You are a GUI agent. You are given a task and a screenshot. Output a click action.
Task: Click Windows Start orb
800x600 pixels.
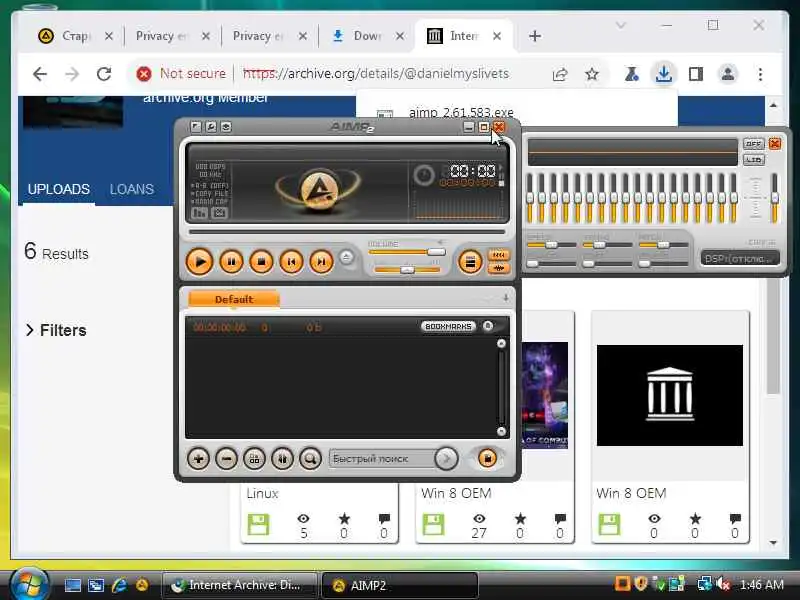[29, 585]
